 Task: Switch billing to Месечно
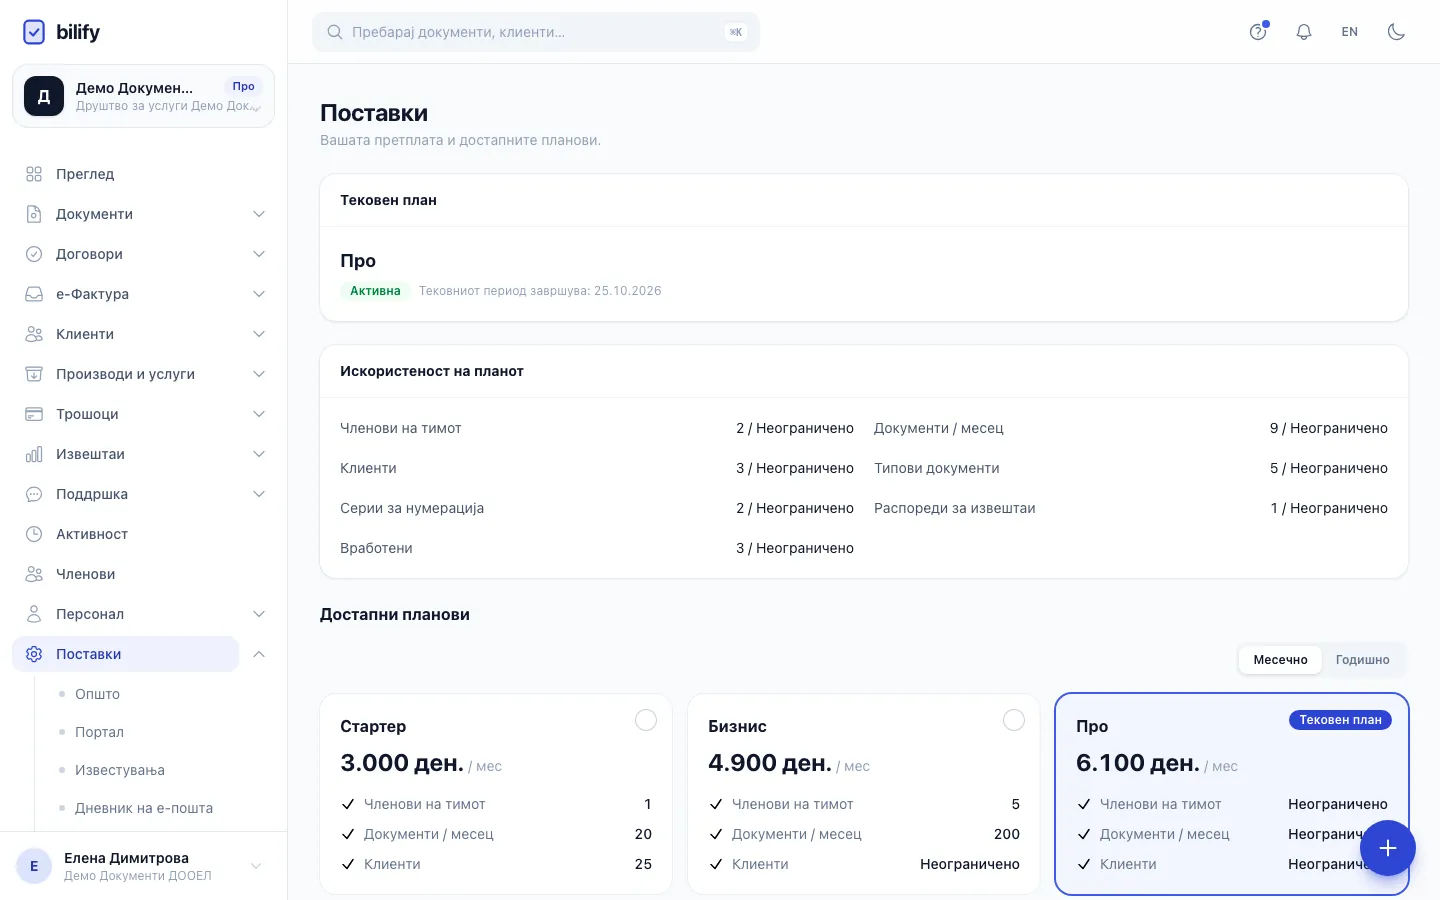(1280, 660)
